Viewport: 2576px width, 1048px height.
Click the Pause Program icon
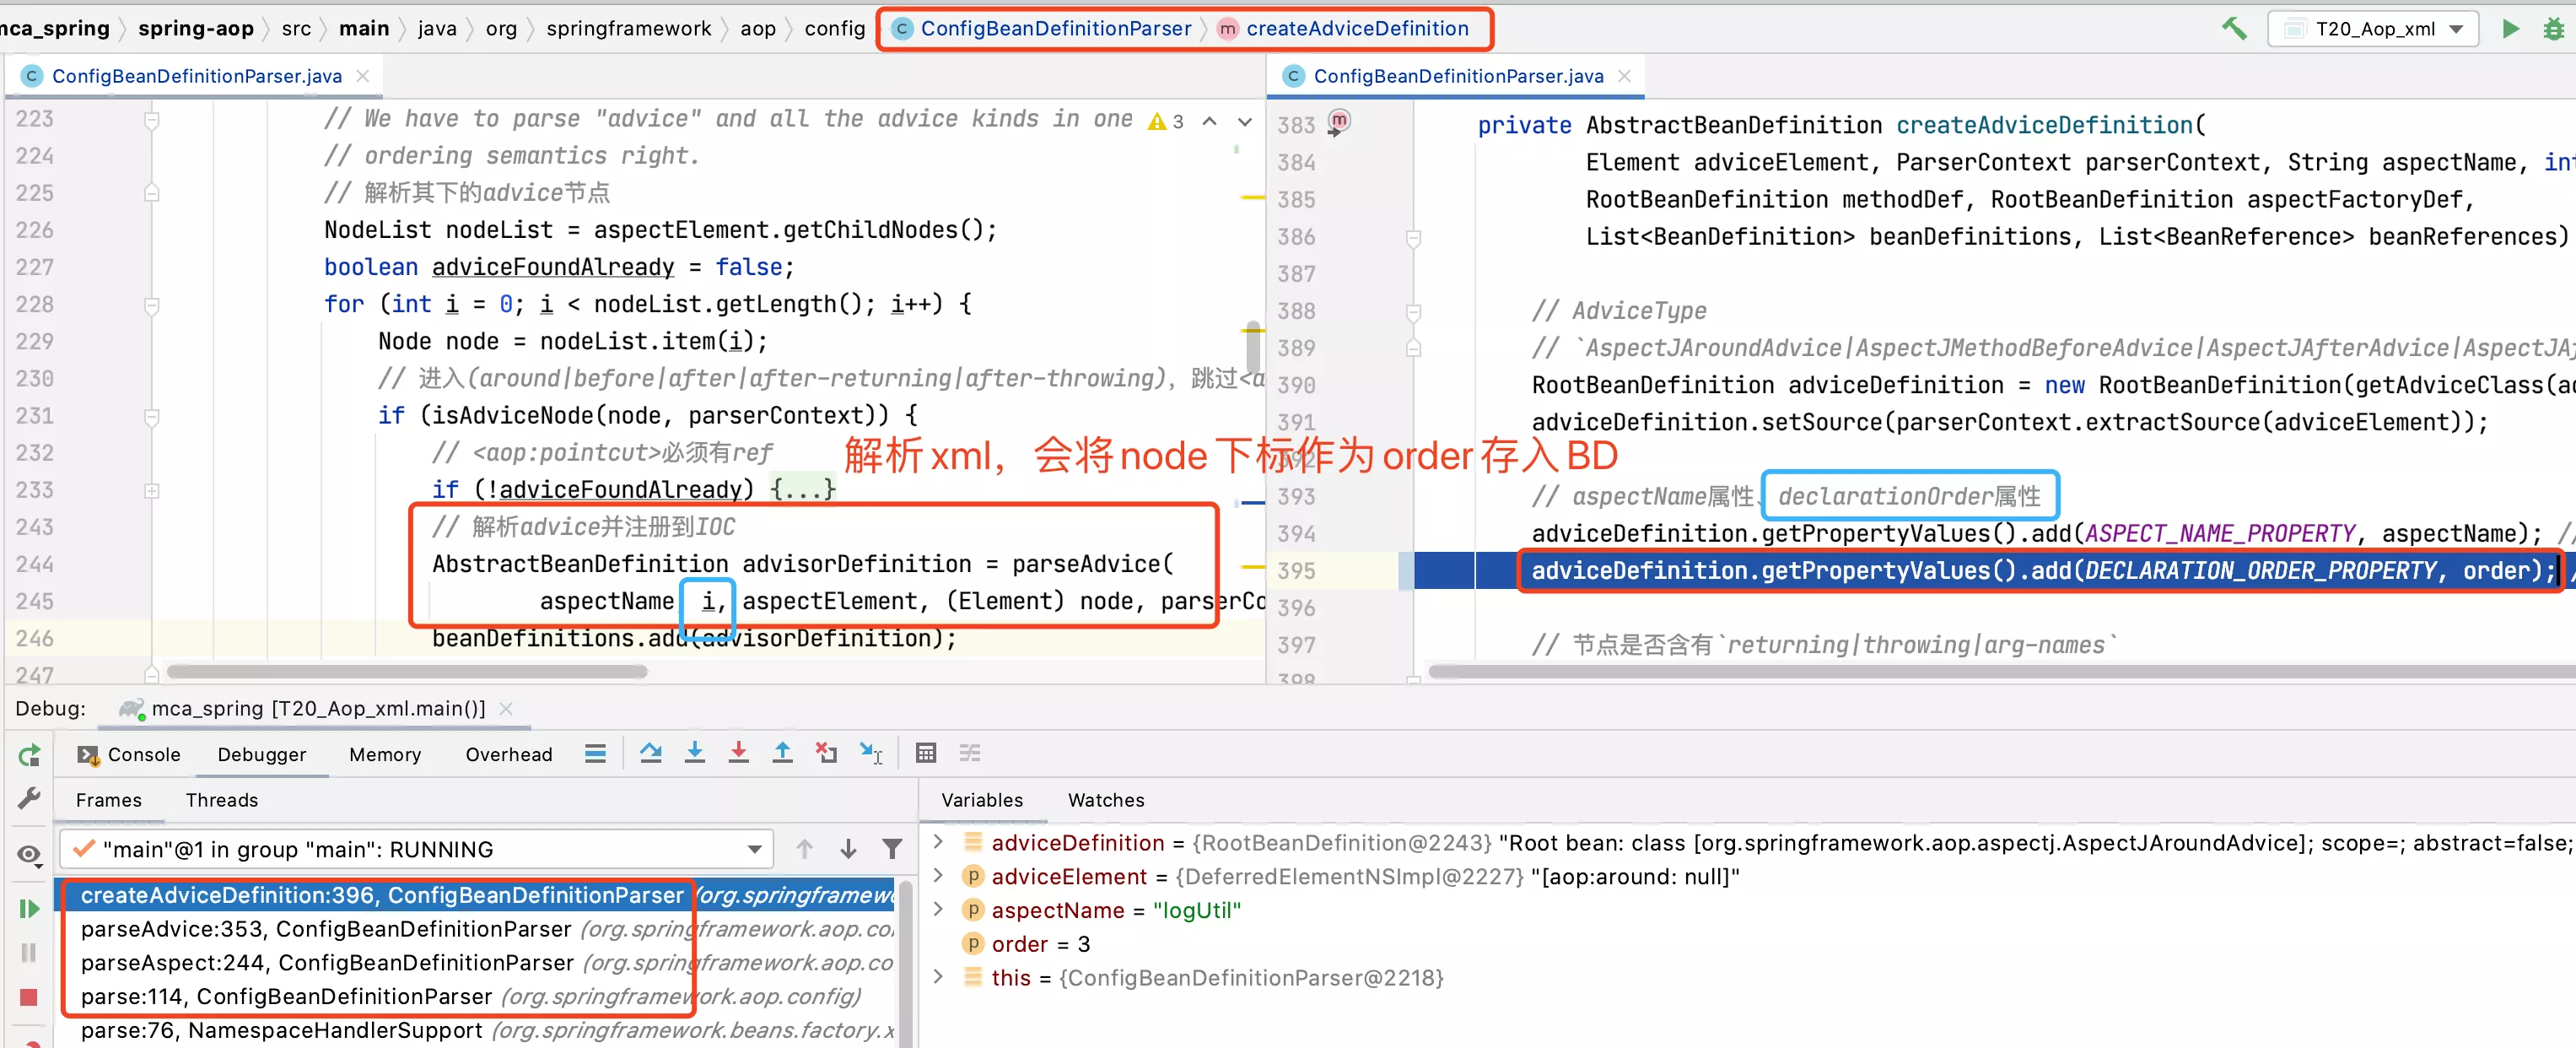tap(29, 952)
